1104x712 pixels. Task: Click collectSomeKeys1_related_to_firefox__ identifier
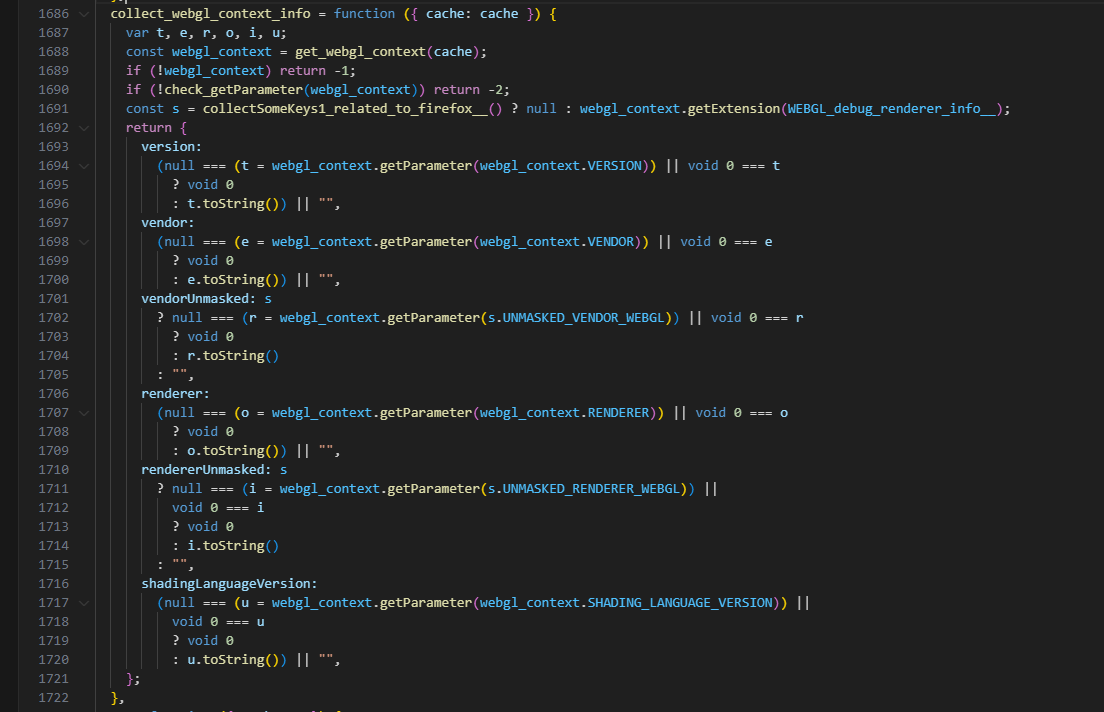point(345,109)
